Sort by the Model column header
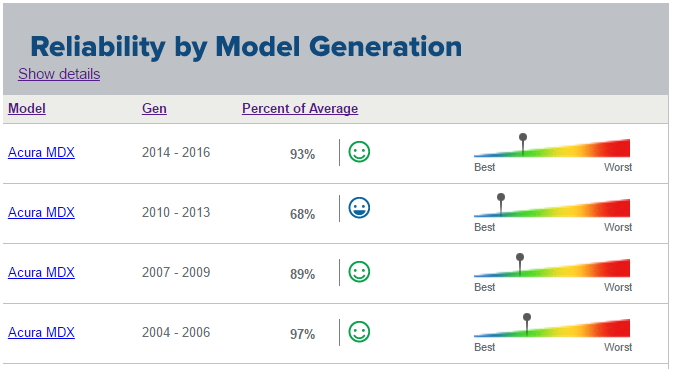 point(27,108)
